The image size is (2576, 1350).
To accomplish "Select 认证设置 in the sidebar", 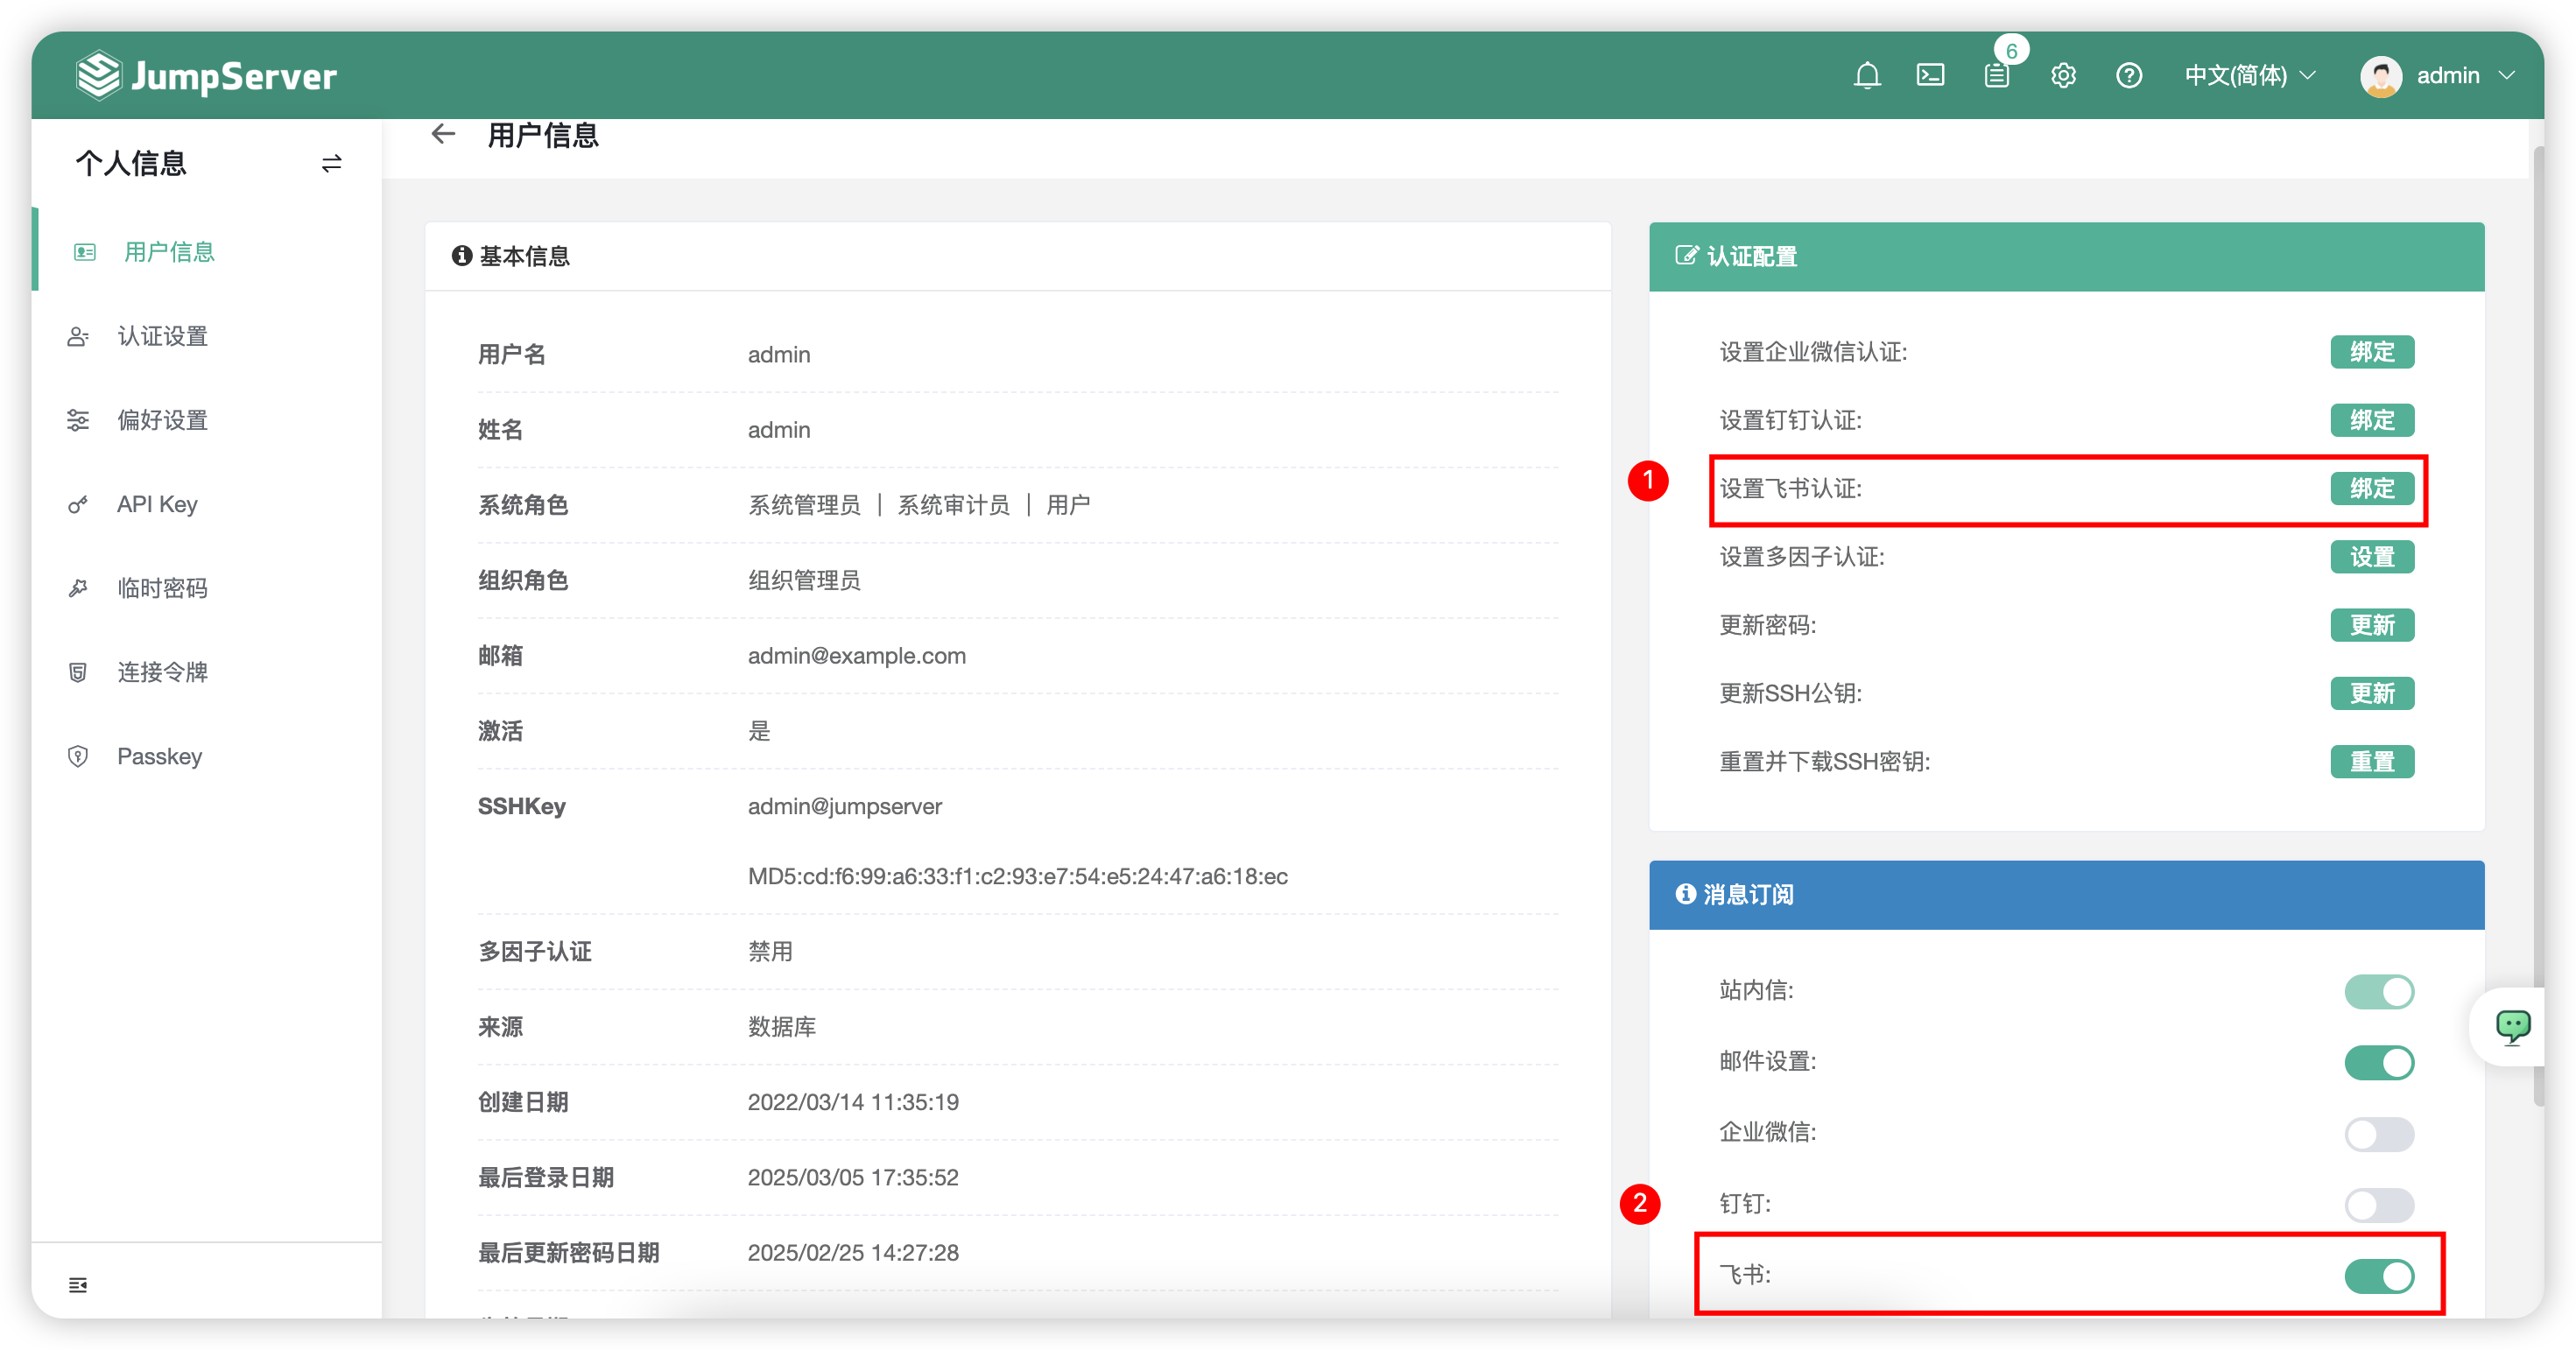I will pyautogui.click(x=162, y=336).
